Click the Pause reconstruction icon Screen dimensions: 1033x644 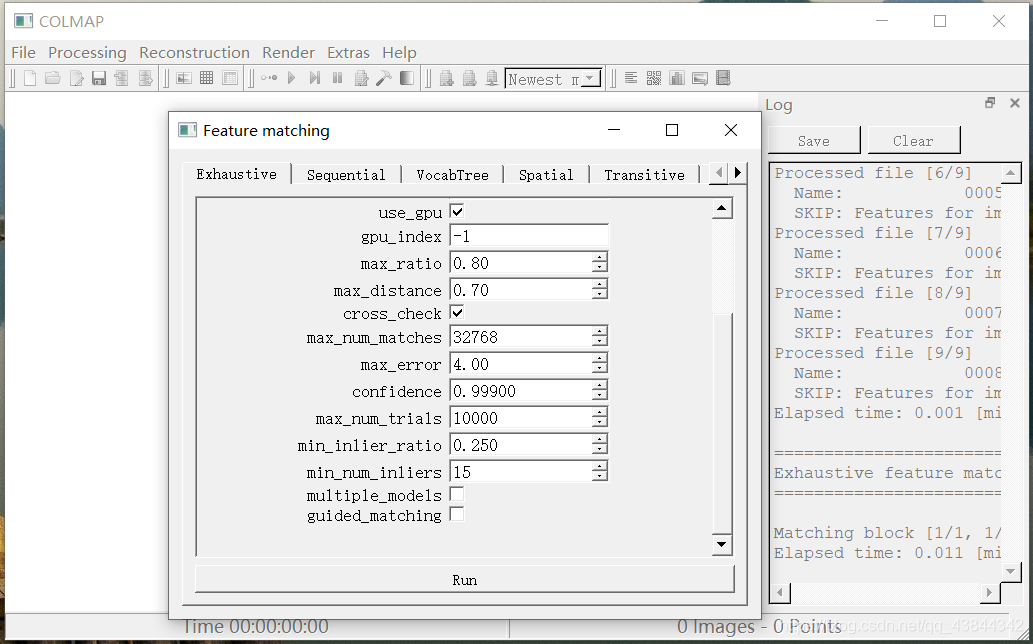pyautogui.click(x=337, y=78)
